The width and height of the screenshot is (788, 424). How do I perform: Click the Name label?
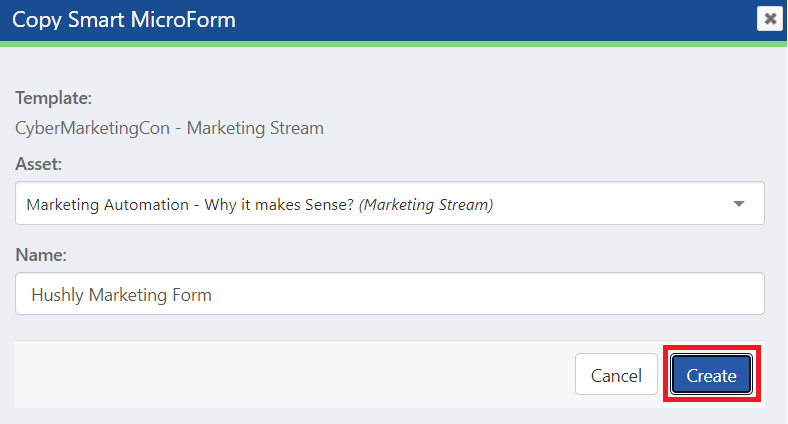pos(41,255)
